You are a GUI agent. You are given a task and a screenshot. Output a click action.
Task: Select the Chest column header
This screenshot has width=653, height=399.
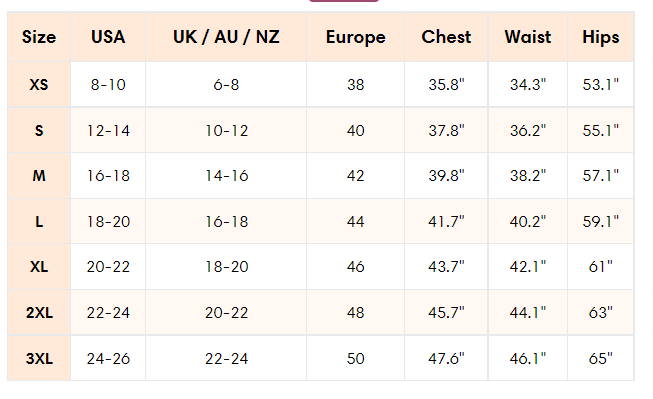click(x=446, y=37)
